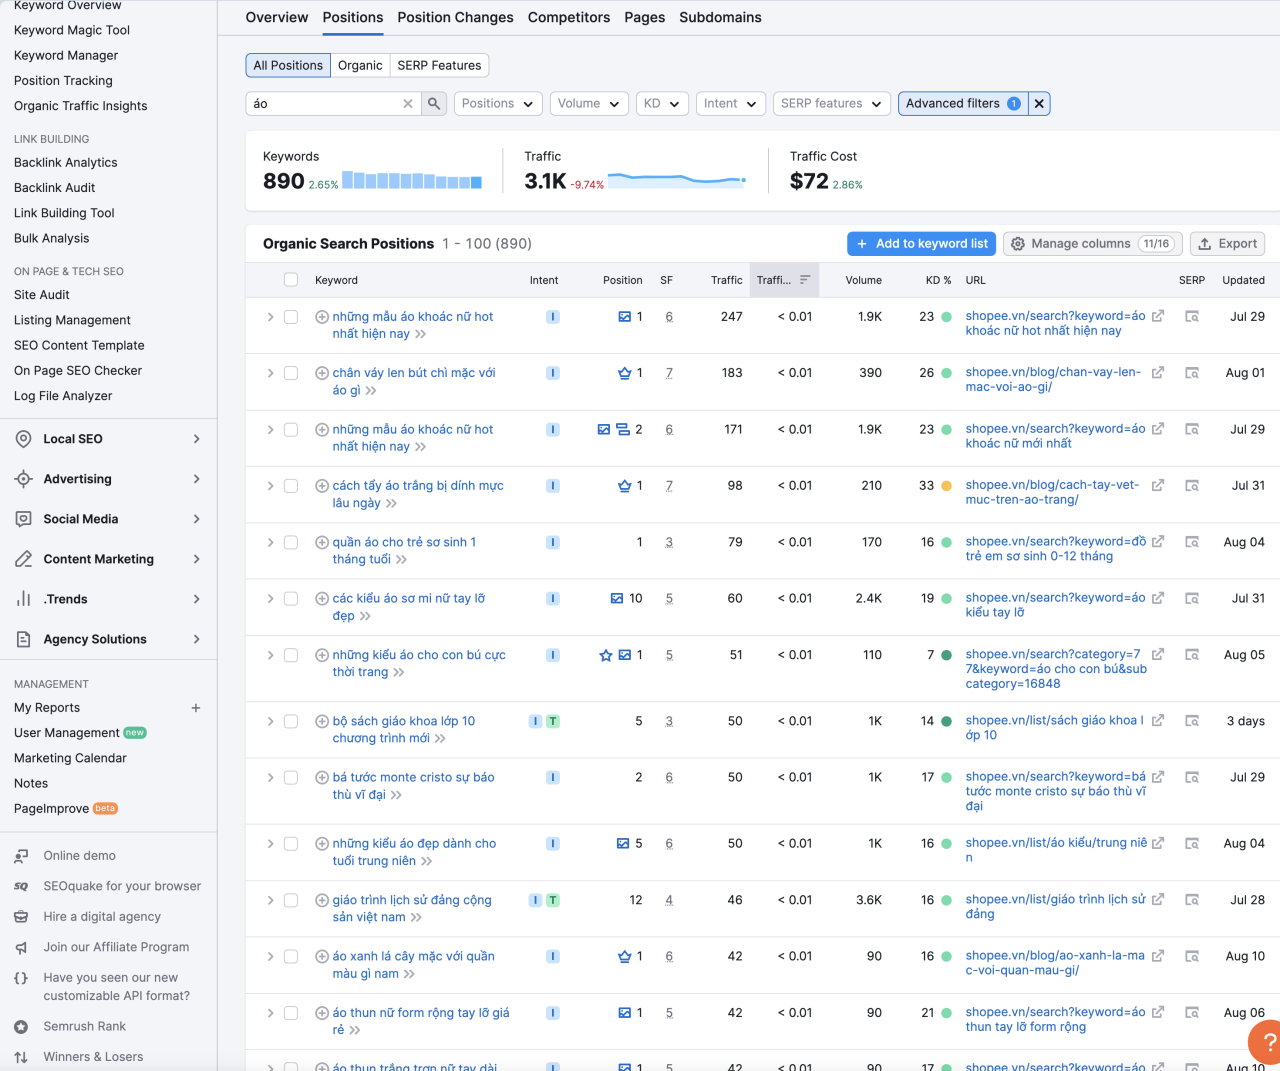Open the Backlink Analytics link
The height and width of the screenshot is (1071, 1280).
[x=66, y=163]
